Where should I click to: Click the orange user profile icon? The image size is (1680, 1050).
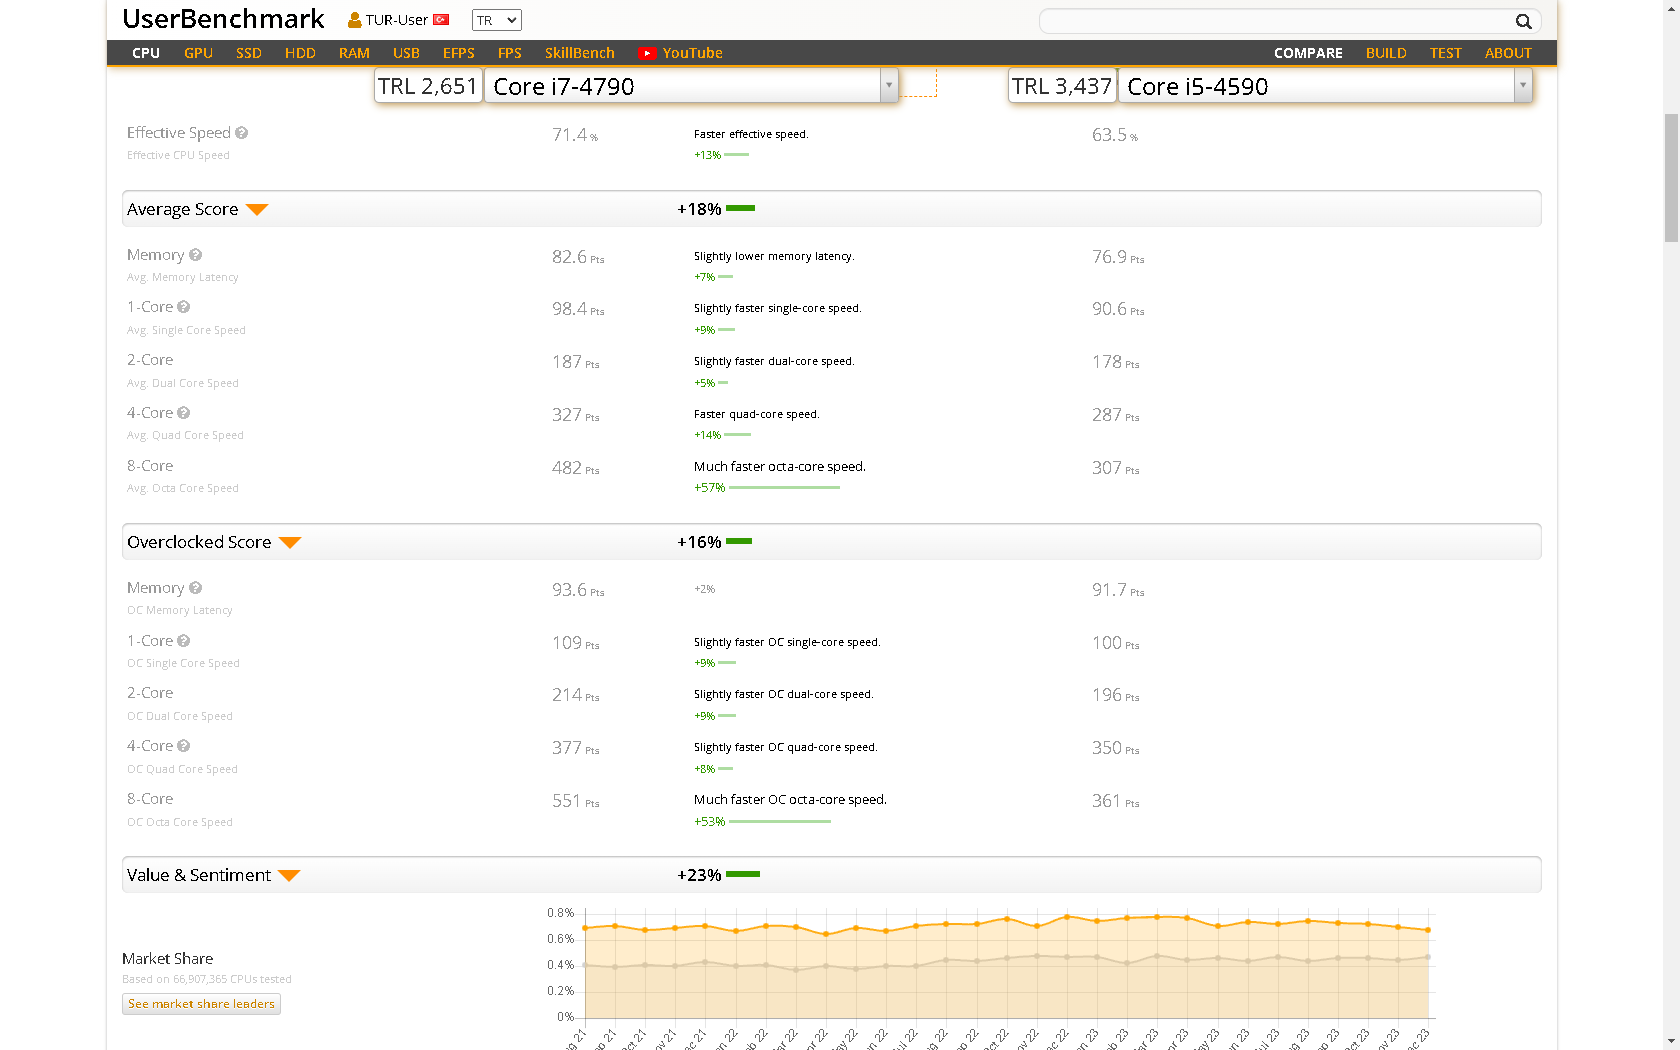tap(354, 20)
